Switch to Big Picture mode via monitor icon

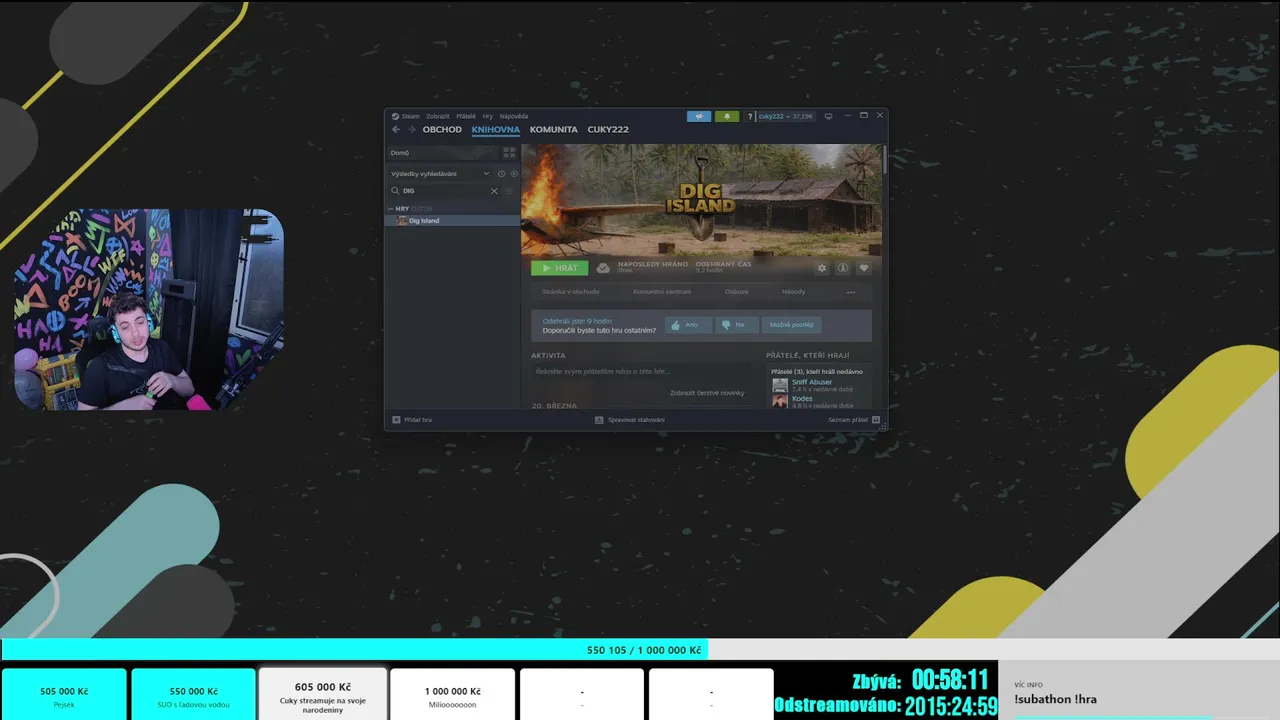coord(828,116)
